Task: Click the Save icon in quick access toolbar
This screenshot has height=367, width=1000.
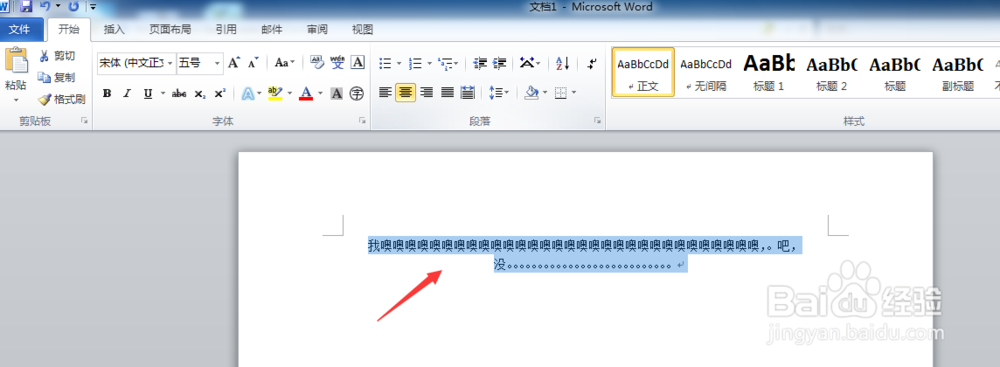Action: click(x=26, y=6)
